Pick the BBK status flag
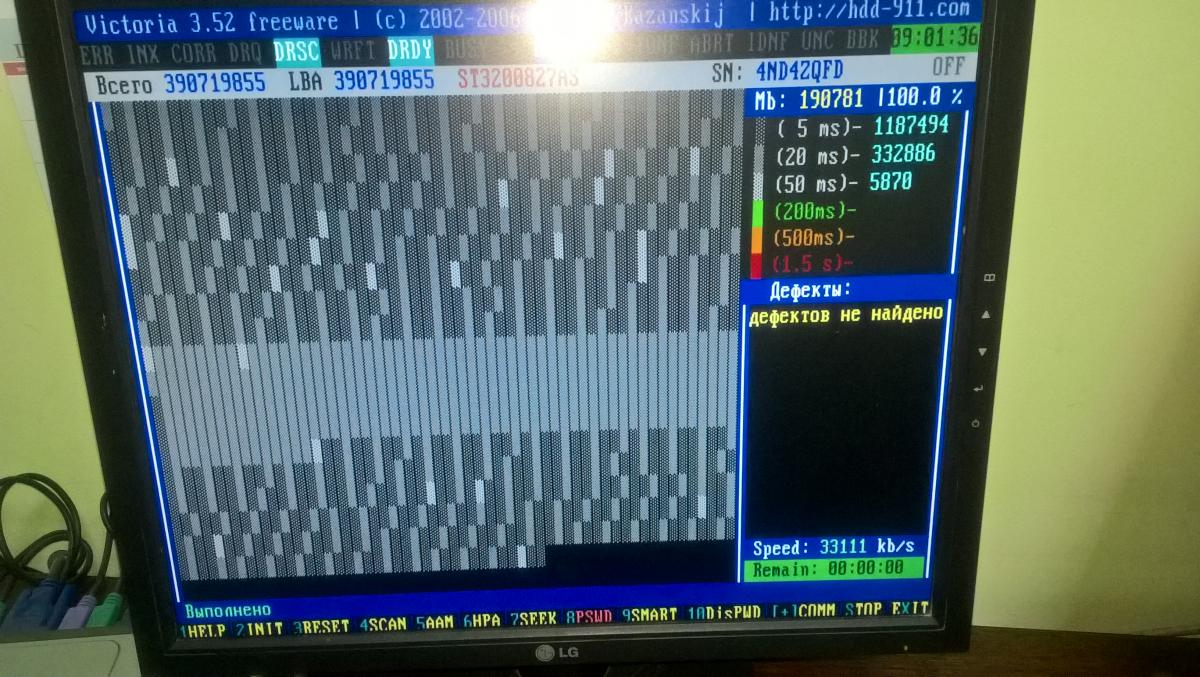Viewport: 1200px width, 677px height. [x=865, y=40]
